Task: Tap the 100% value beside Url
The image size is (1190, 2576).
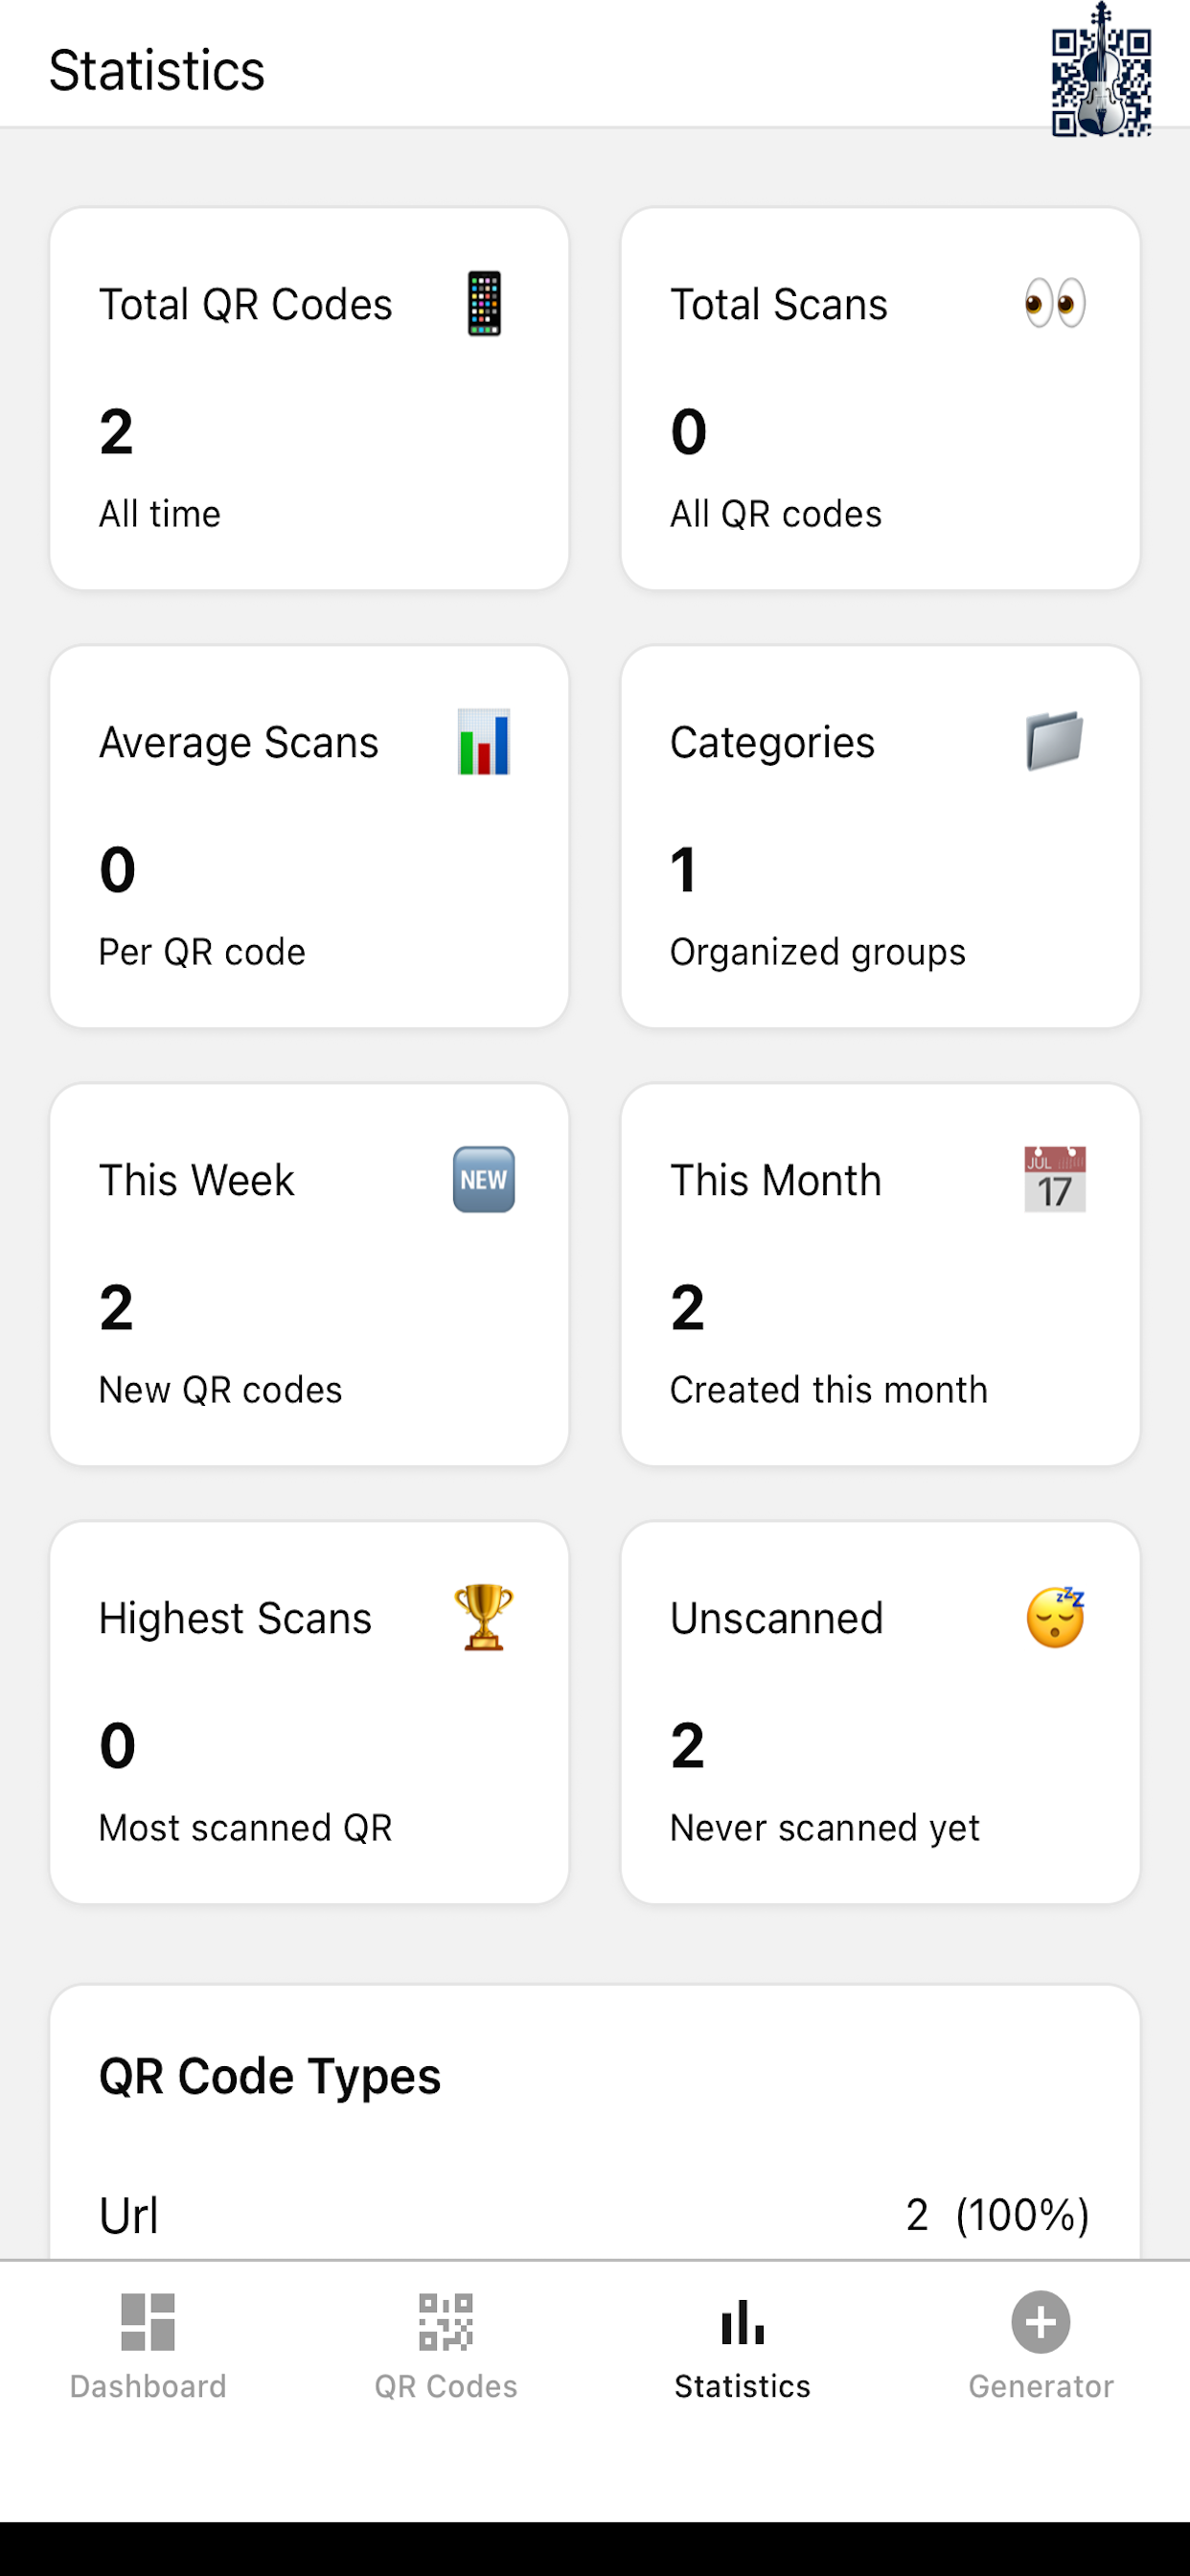Action: [1022, 2215]
